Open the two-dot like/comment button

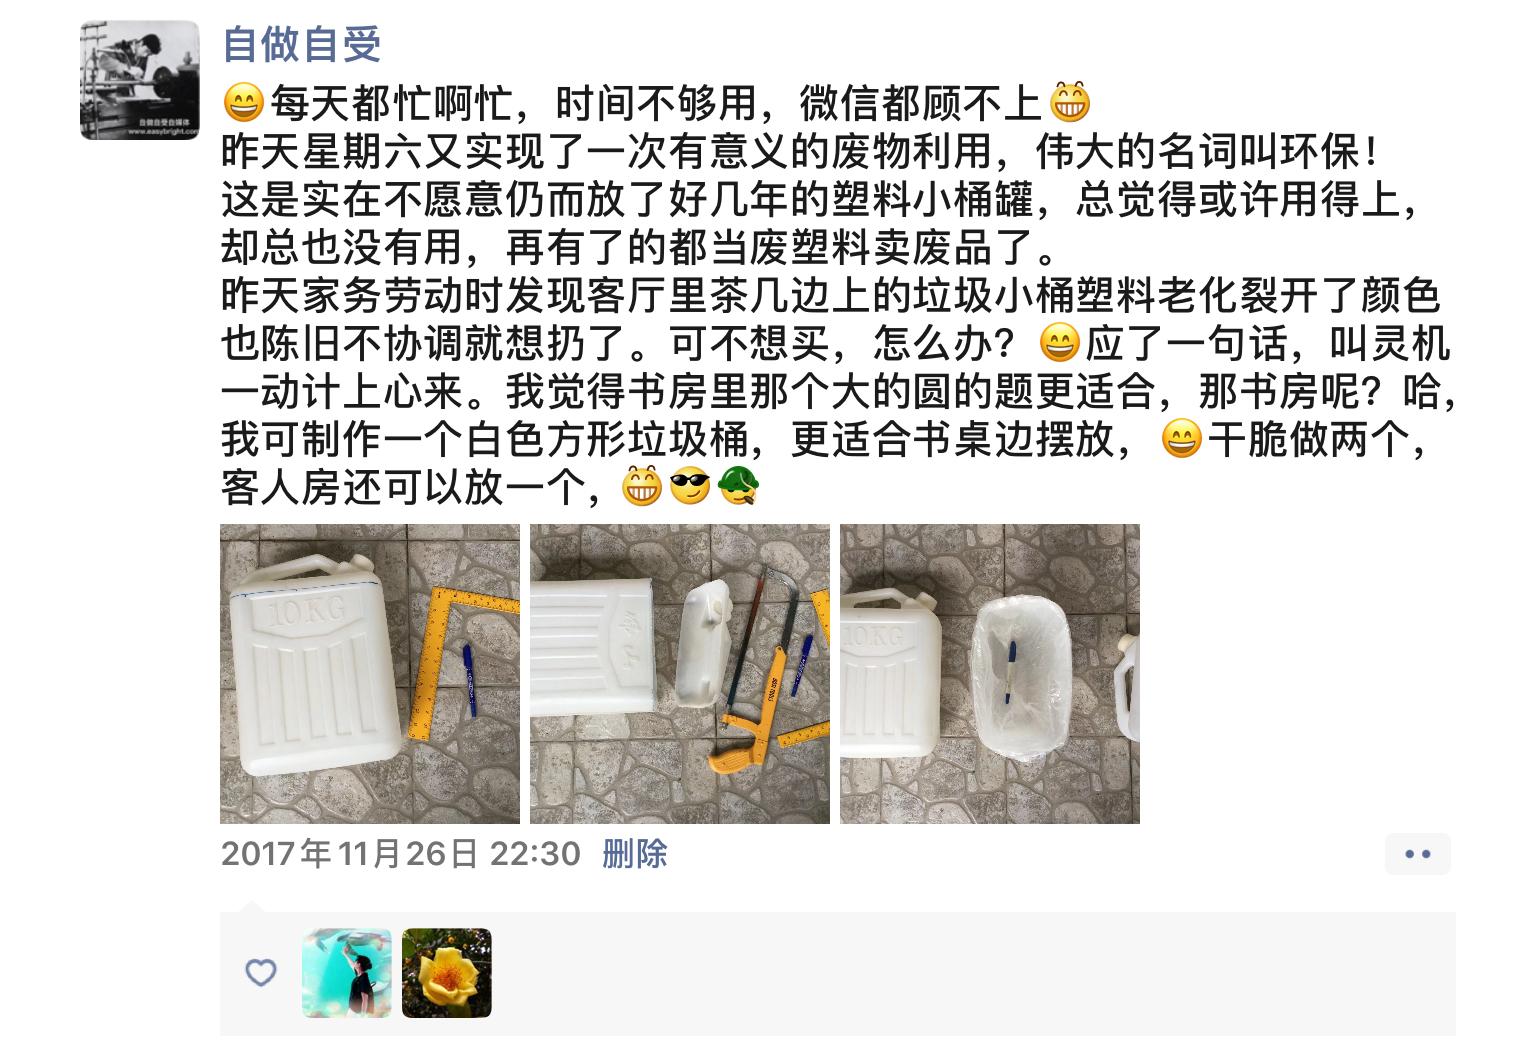[x=1417, y=854]
